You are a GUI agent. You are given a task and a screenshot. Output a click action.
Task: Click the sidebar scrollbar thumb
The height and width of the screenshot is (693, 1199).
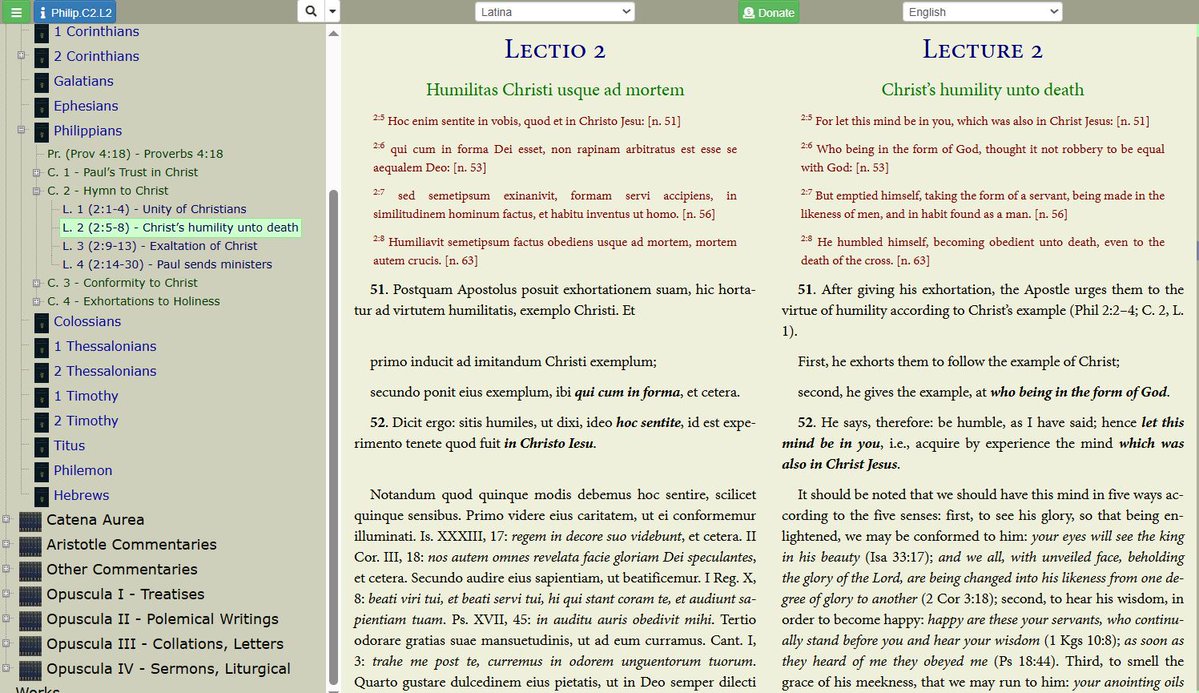click(x=333, y=436)
